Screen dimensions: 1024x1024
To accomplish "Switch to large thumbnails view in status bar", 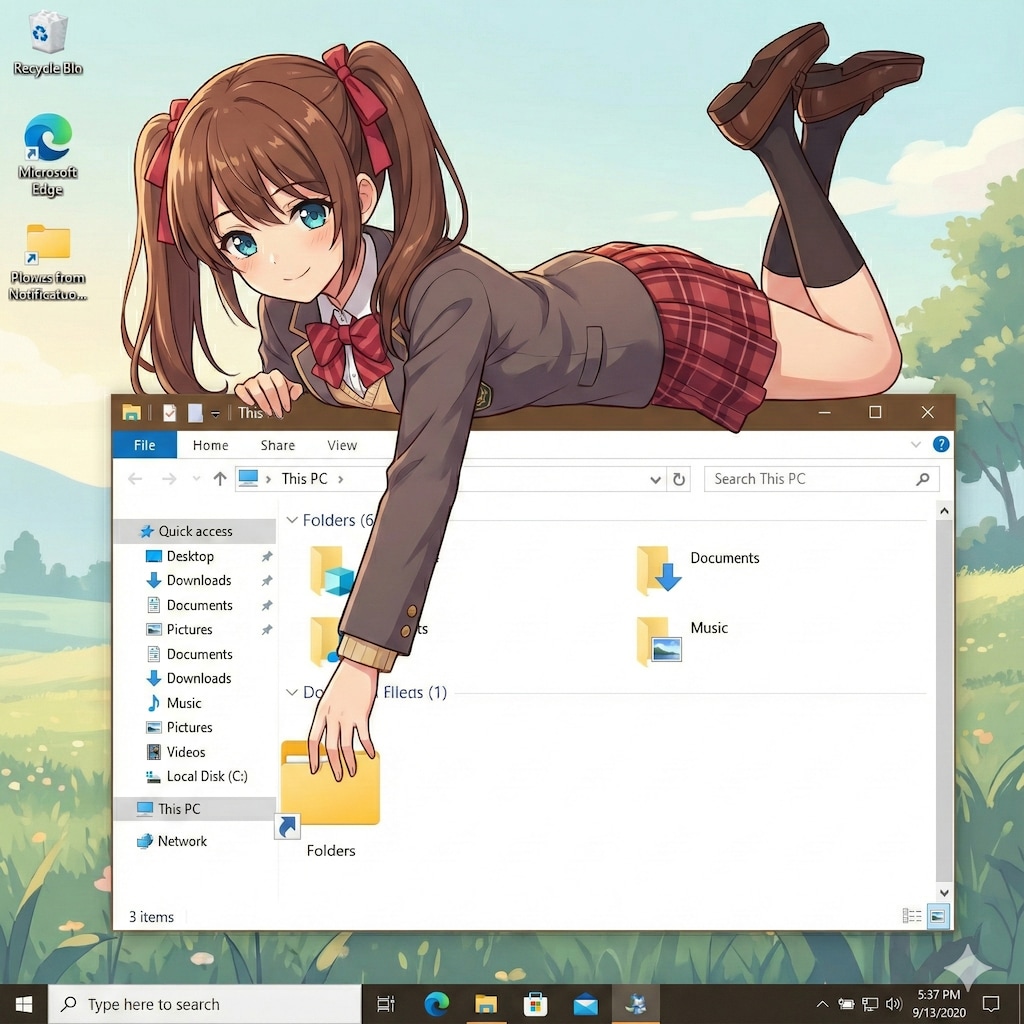I will tap(938, 915).
